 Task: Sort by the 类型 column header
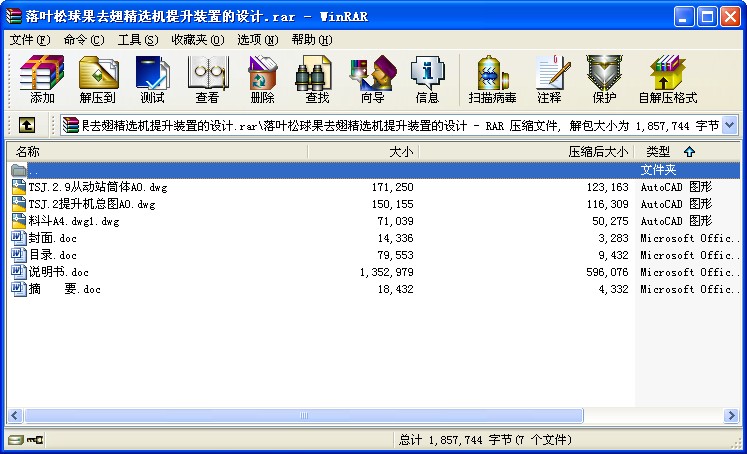pyautogui.click(x=687, y=151)
